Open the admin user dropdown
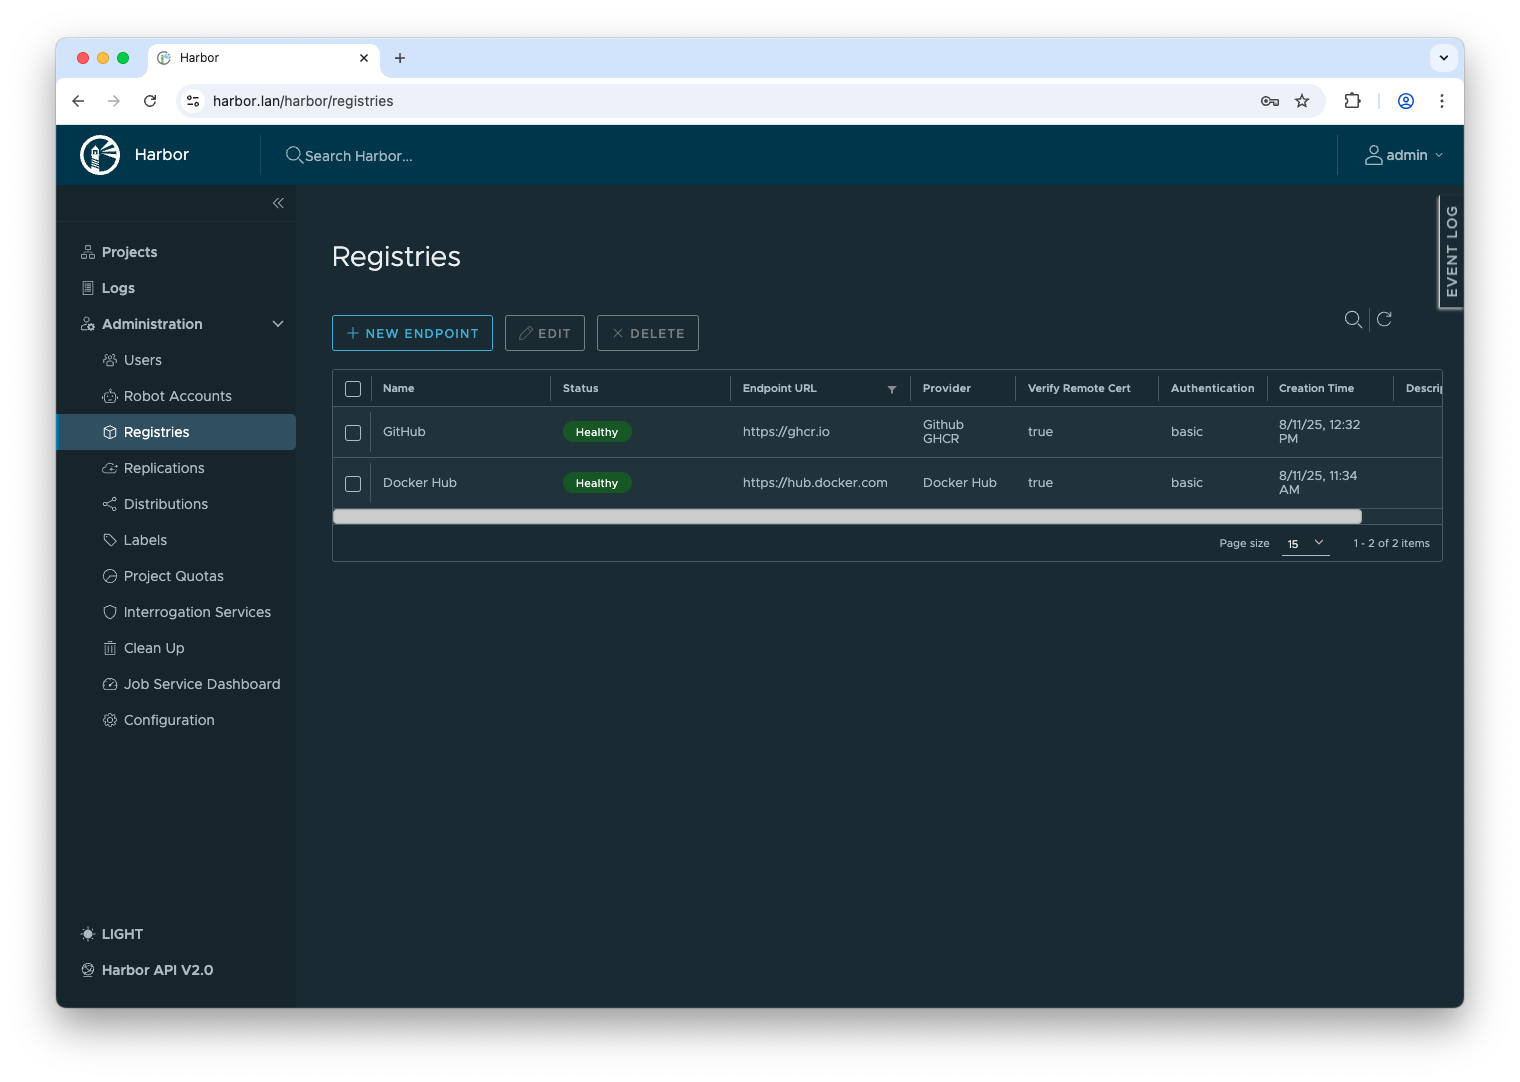The width and height of the screenshot is (1520, 1082). pyautogui.click(x=1404, y=155)
